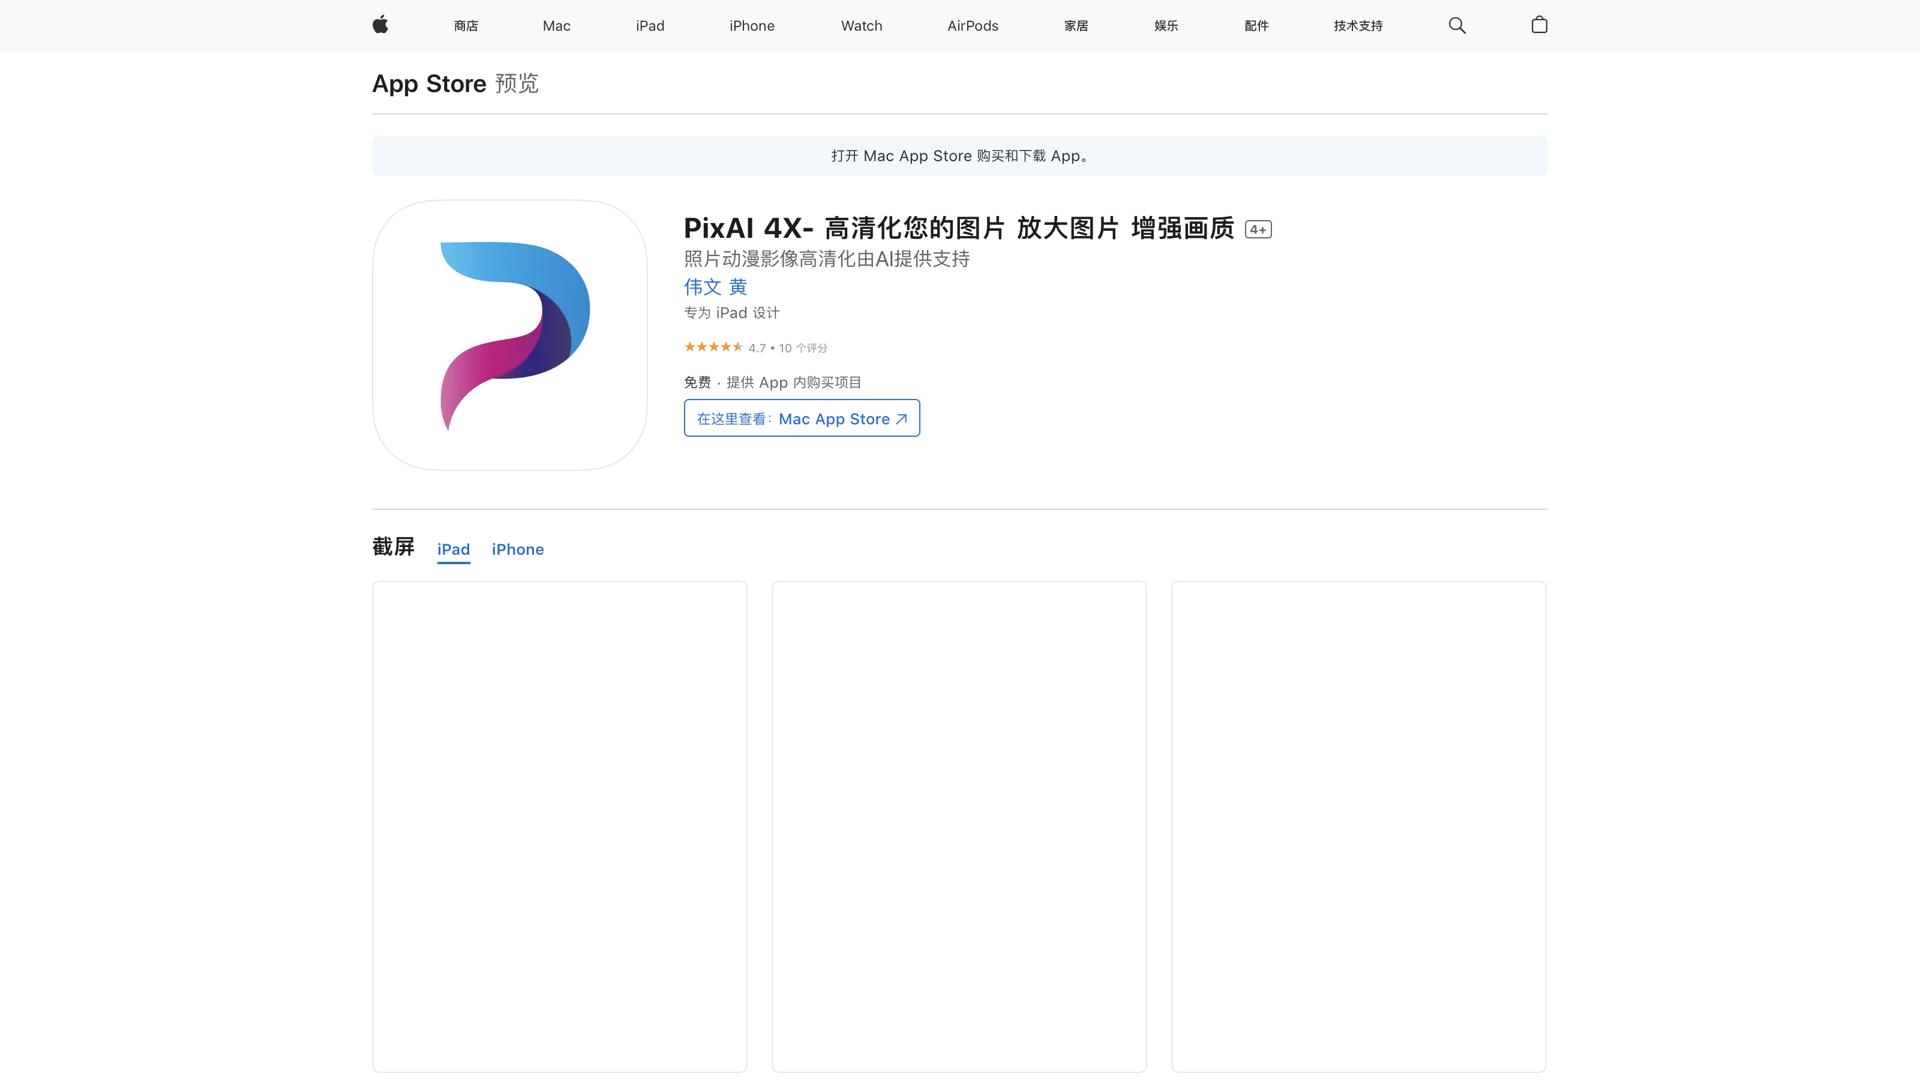Viewport: 1920px width, 1080px height.
Task: Click the shopping bag icon
Action: click(1539, 25)
